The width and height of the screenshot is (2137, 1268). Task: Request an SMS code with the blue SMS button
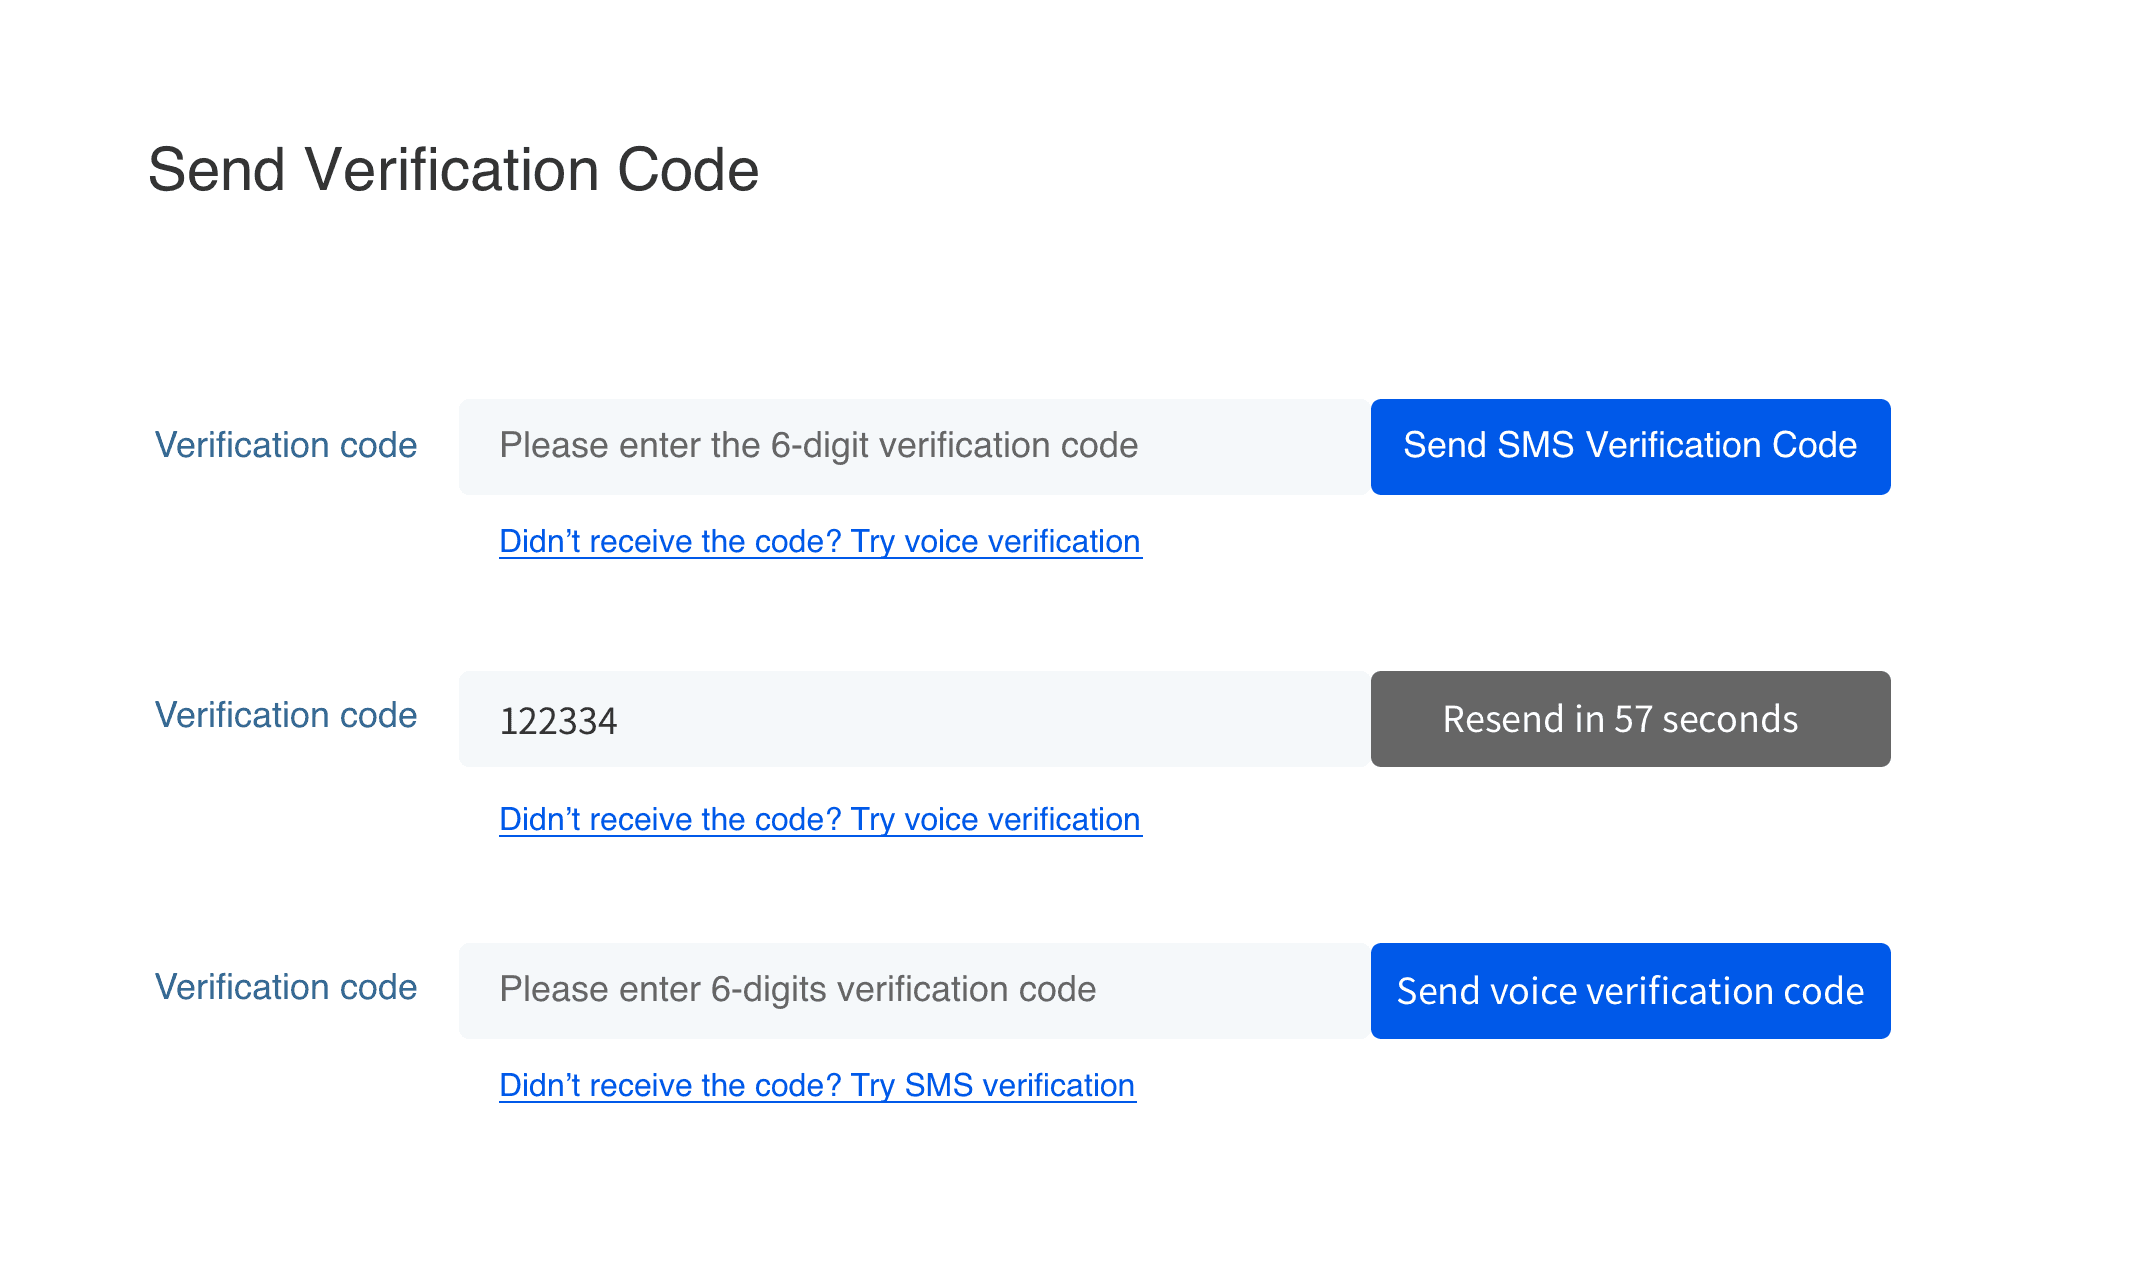[x=1630, y=446]
